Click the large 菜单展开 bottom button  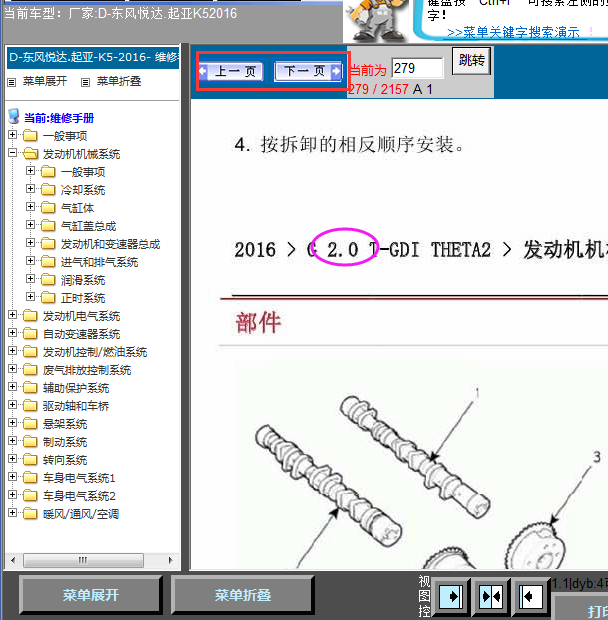pos(91,595)
